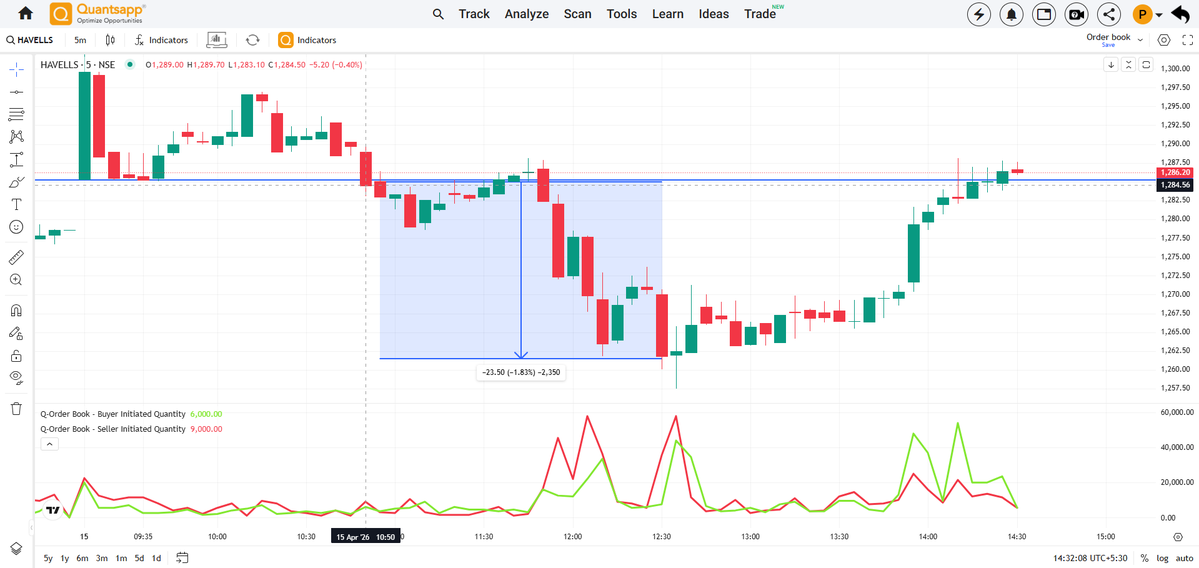Open the Quantsapp logo
The image size is (1199, 568).
[98, 13]
